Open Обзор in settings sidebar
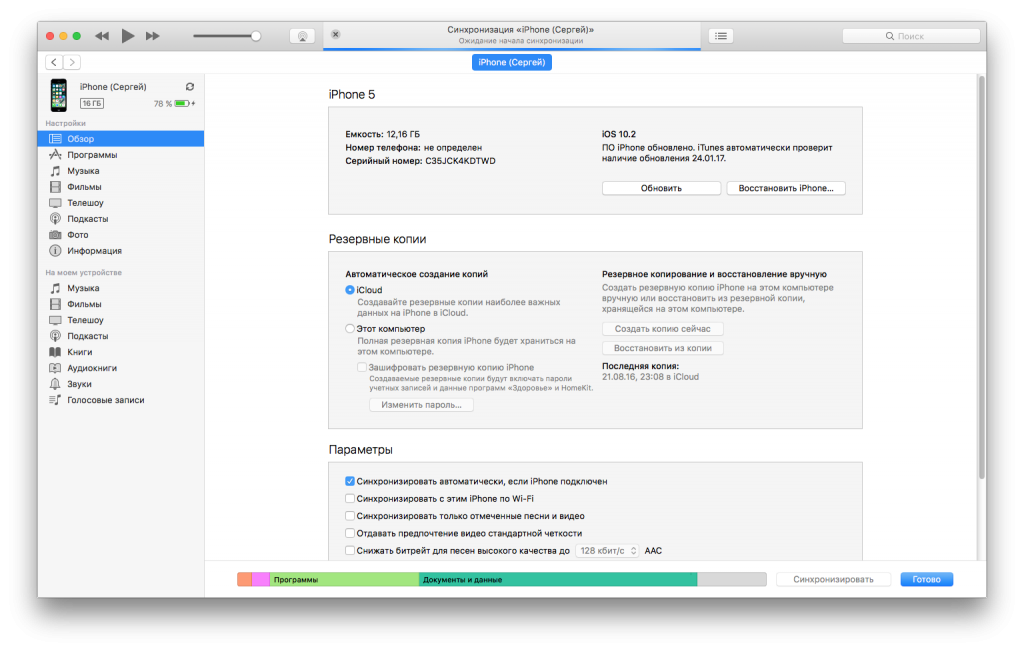Image resolution: width=1024 pixels, height=651 pixels. click(121, 138)
